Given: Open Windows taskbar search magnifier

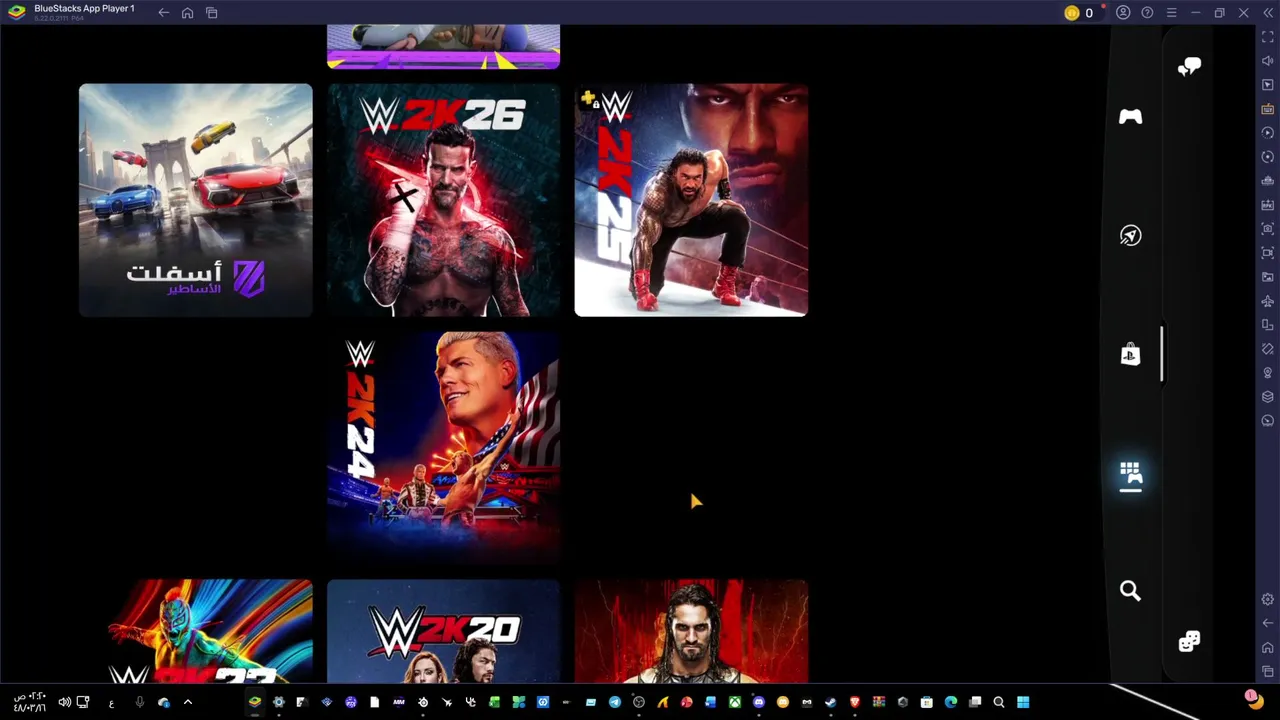Looking at the screenshot, I should pyautogui.click(x=998, y=702).
